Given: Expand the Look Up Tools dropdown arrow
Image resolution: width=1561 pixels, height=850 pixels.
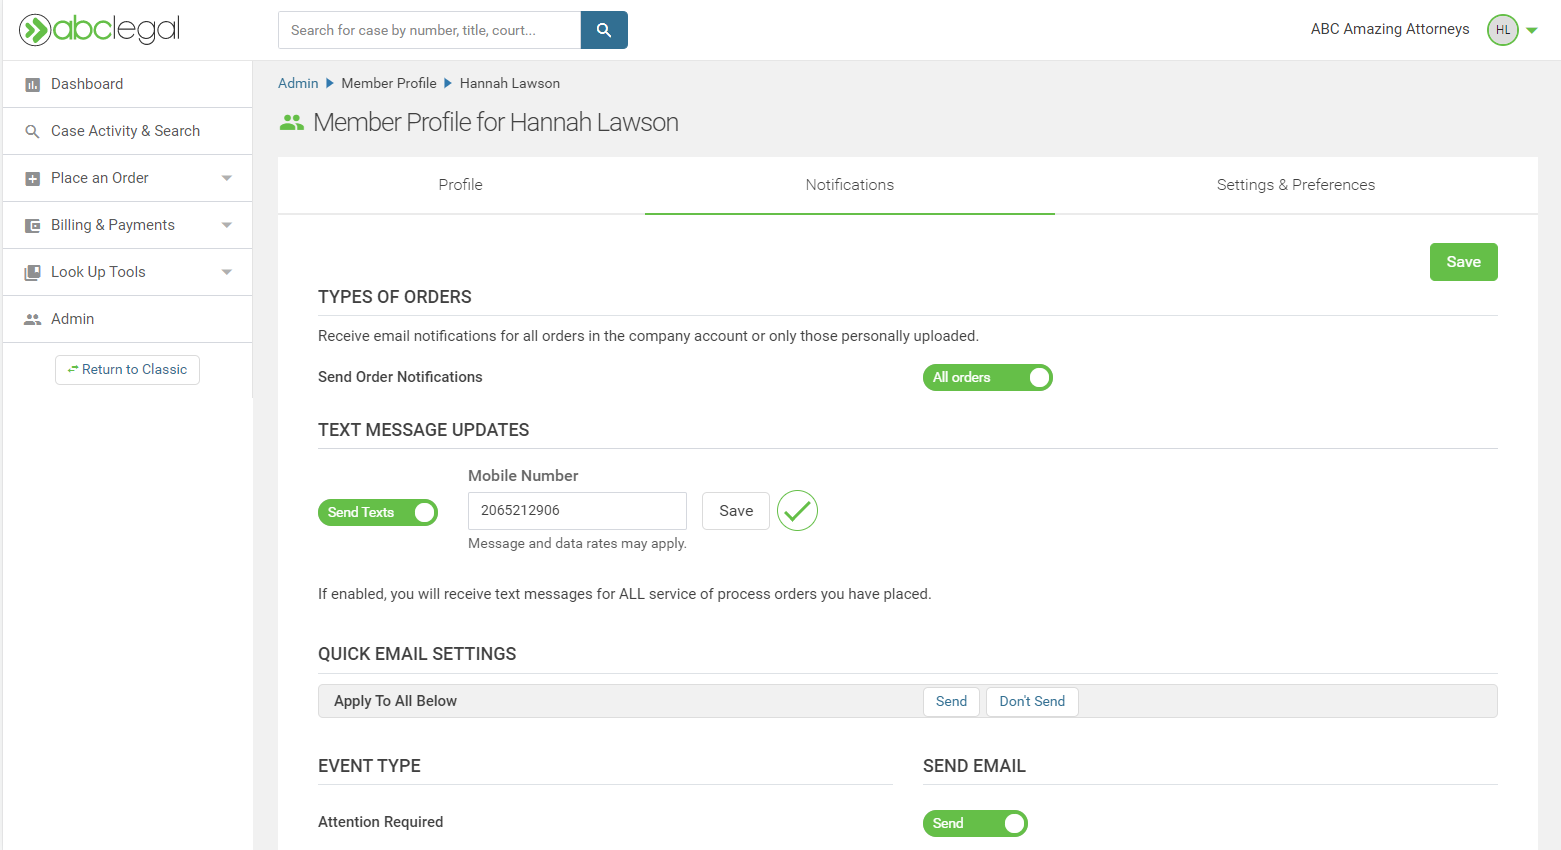Looking at the screenshot, I should (x=227, y=273).
